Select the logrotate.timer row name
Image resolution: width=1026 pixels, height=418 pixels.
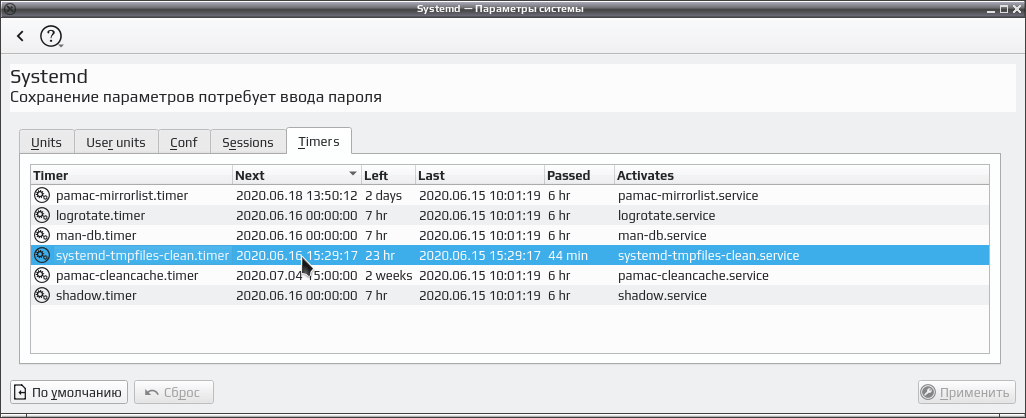pos(101,215)
